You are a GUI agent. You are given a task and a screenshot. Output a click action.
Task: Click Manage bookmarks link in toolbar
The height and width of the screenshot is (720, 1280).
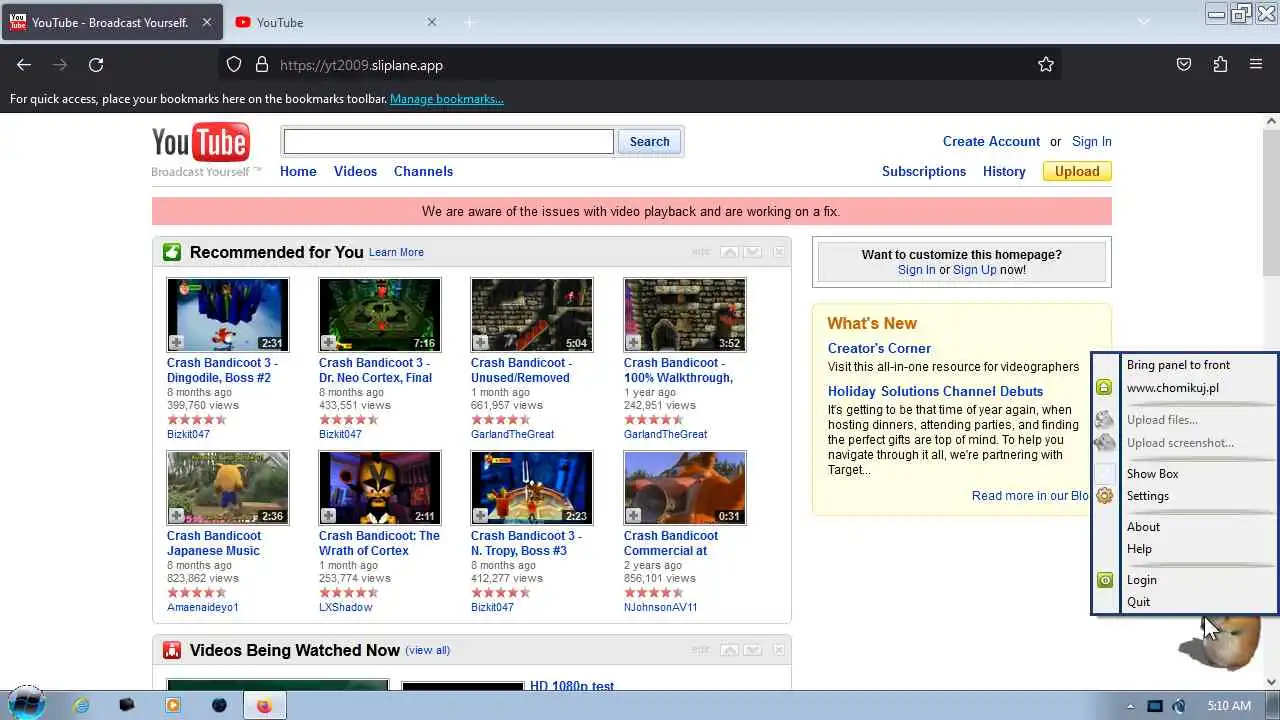447,99
